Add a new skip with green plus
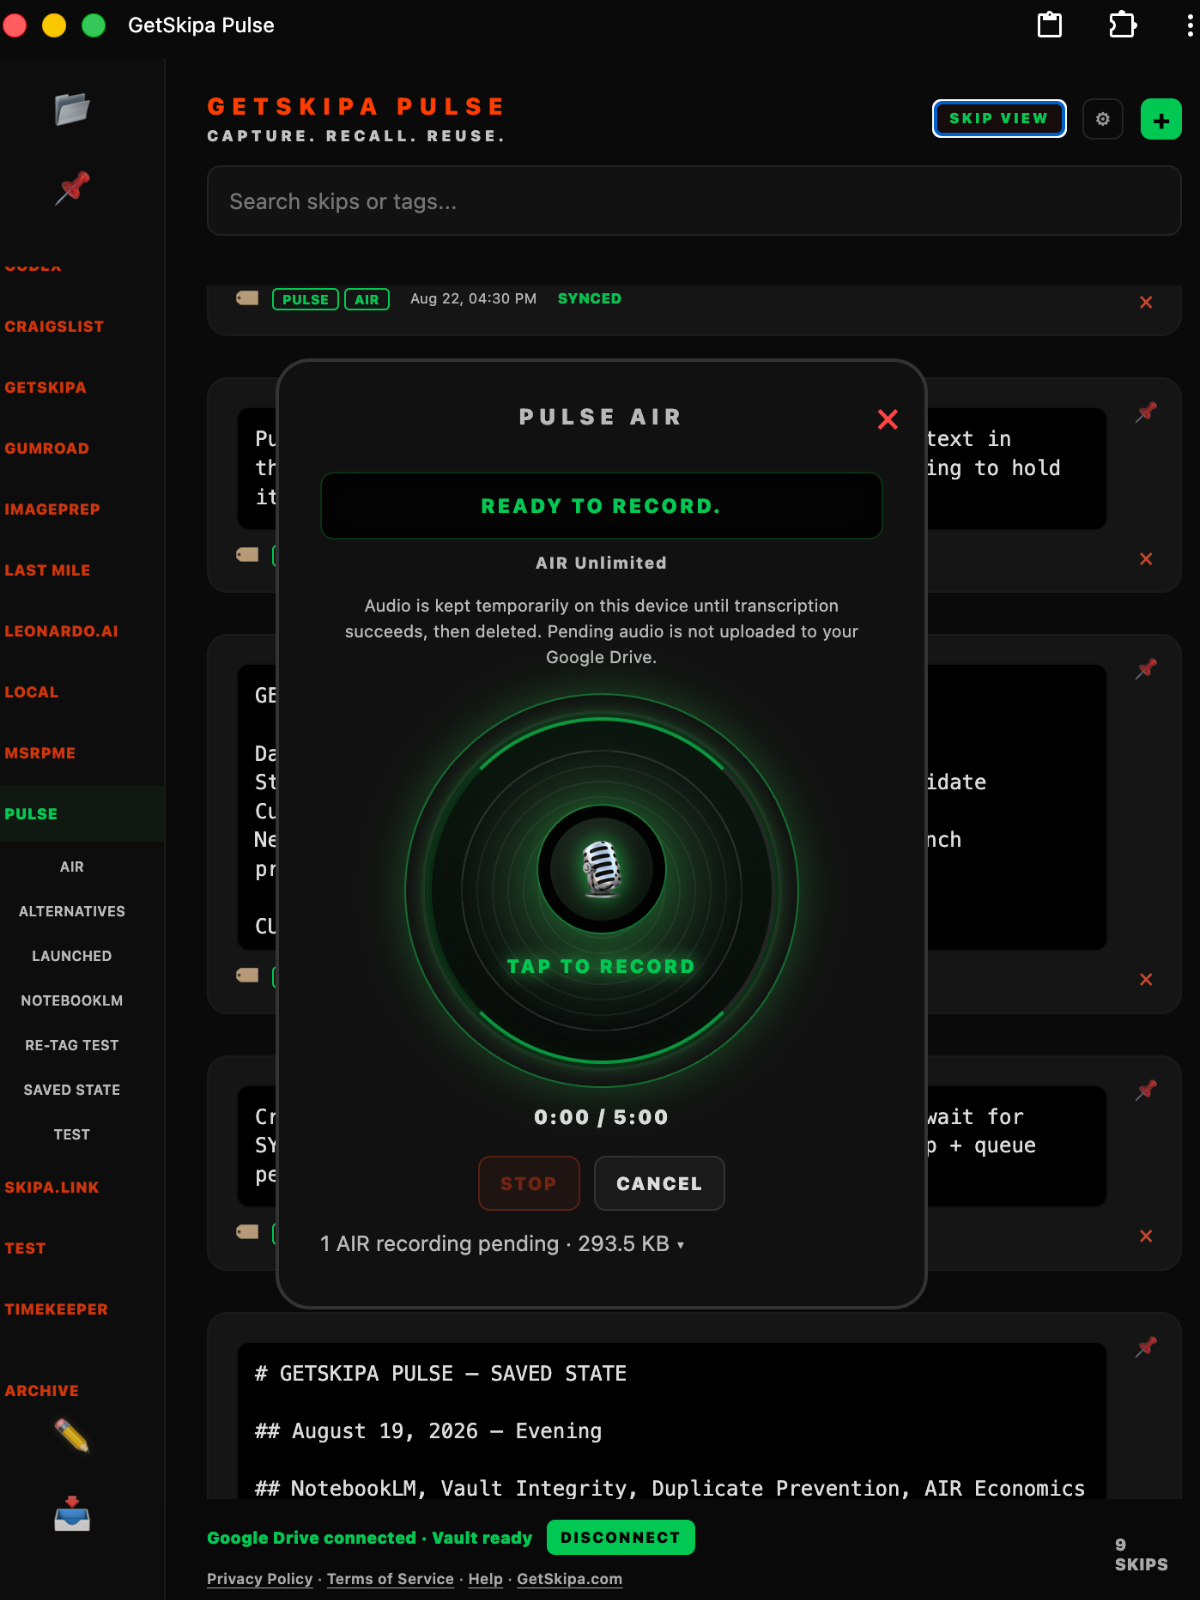1200x1600 pixels. 1161,120
